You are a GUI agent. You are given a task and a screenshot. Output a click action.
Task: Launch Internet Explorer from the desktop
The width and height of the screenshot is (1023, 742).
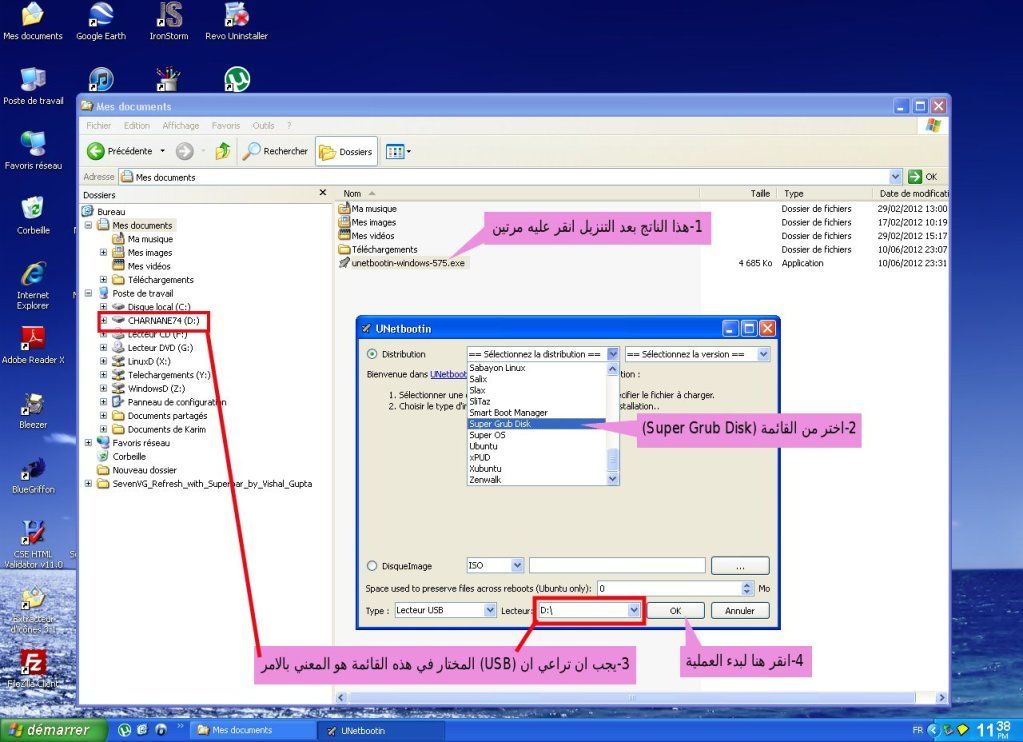click(x=33, y=285)
